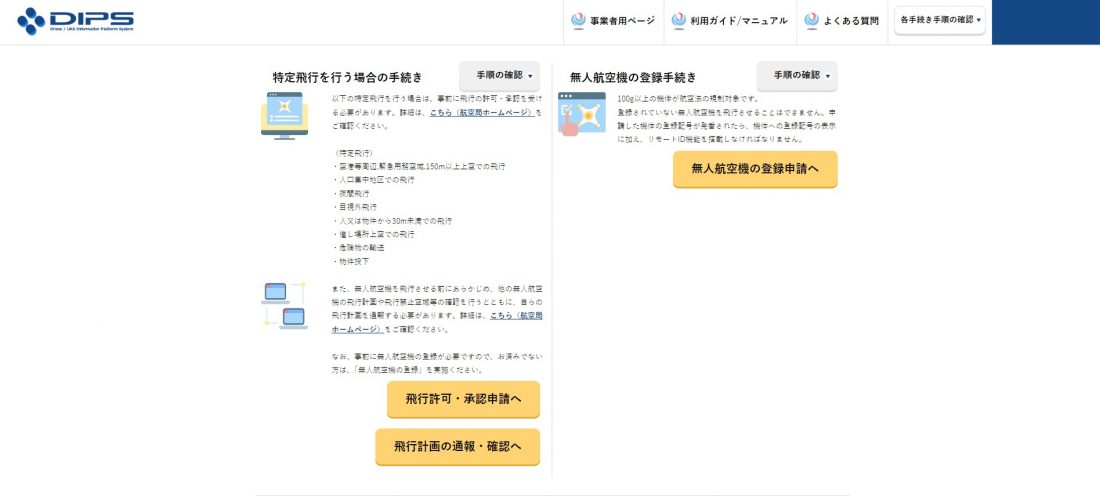This screenshot has width=1100, height=498.
Task: Click the 無人航空機の登録申請へ button
Action: (755, 169)
